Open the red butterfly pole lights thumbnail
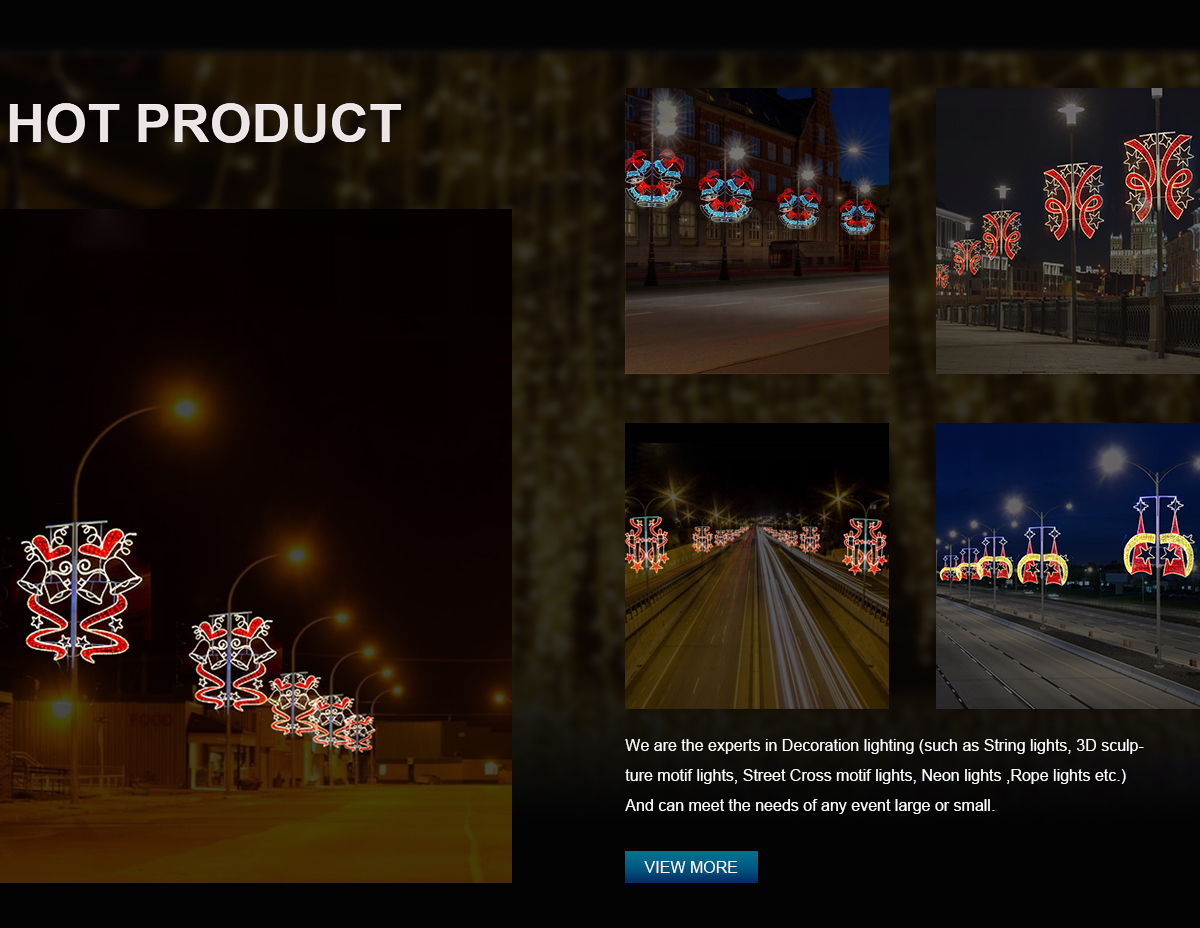 point(1068,231)
